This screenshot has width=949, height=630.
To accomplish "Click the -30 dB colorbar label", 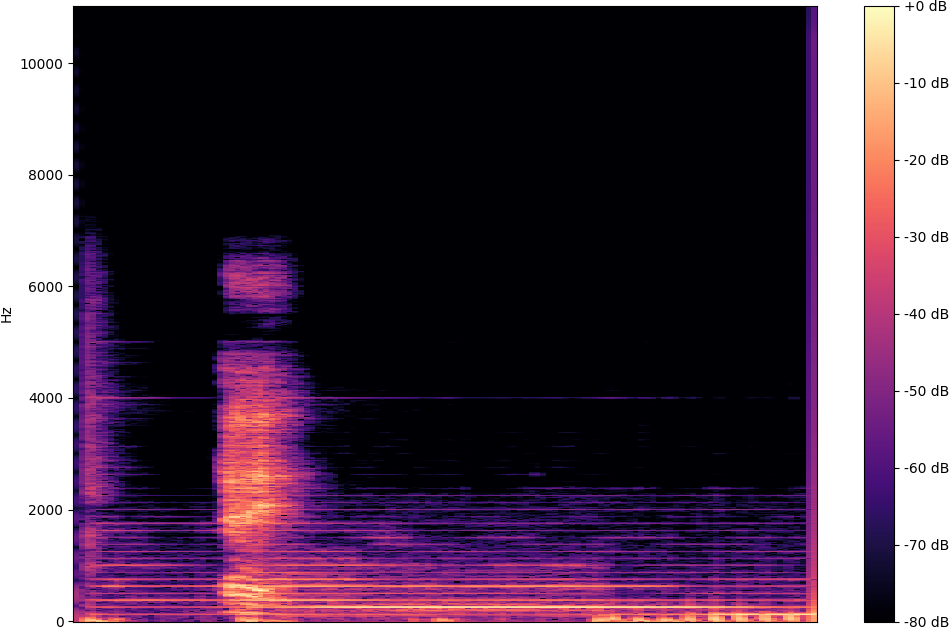I will tap(926, 237).
